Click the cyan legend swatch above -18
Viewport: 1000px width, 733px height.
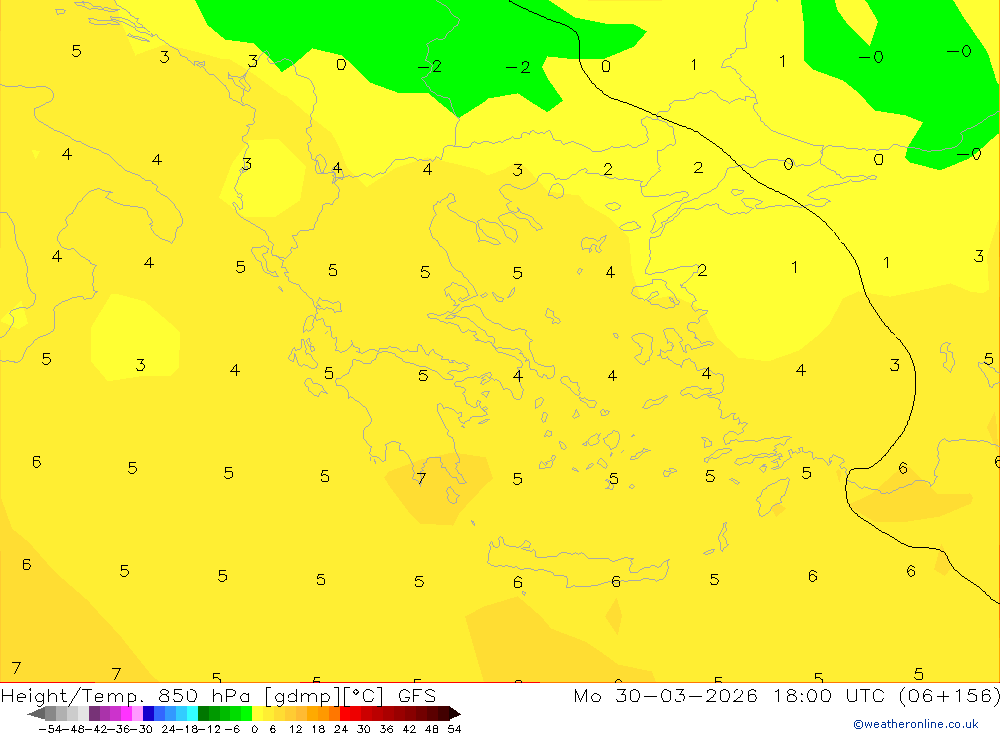click(192, 714)
